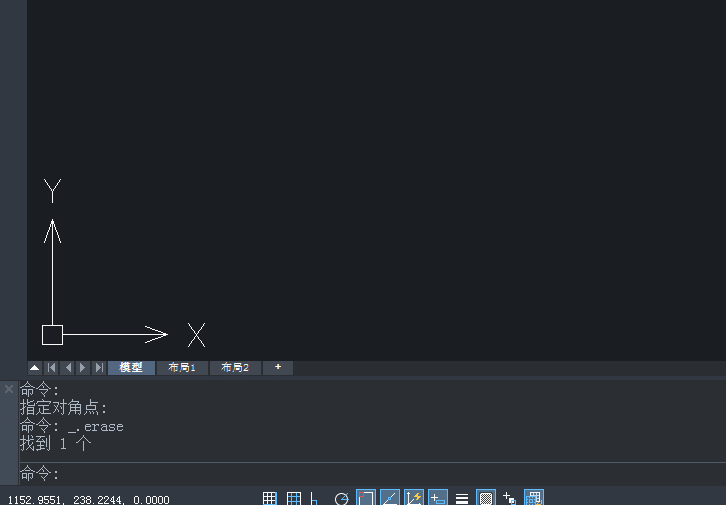The height and width of the screenshot is (505, 726).
Task: Switch to 布局1 layout tab
Action: 182,368
